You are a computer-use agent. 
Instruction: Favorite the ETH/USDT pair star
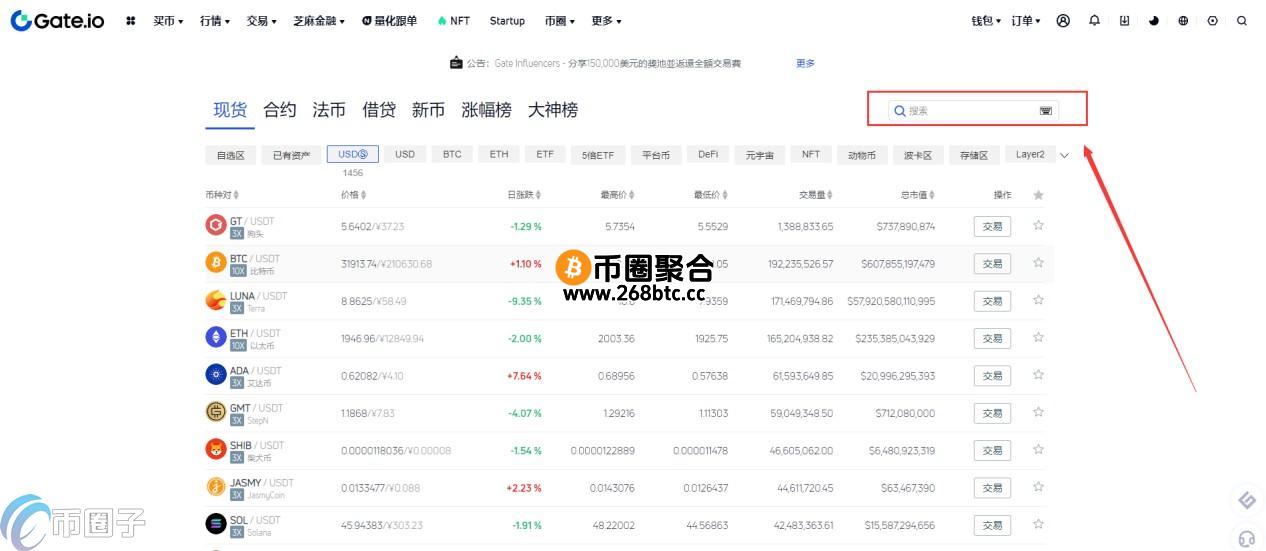point(1038,338)
